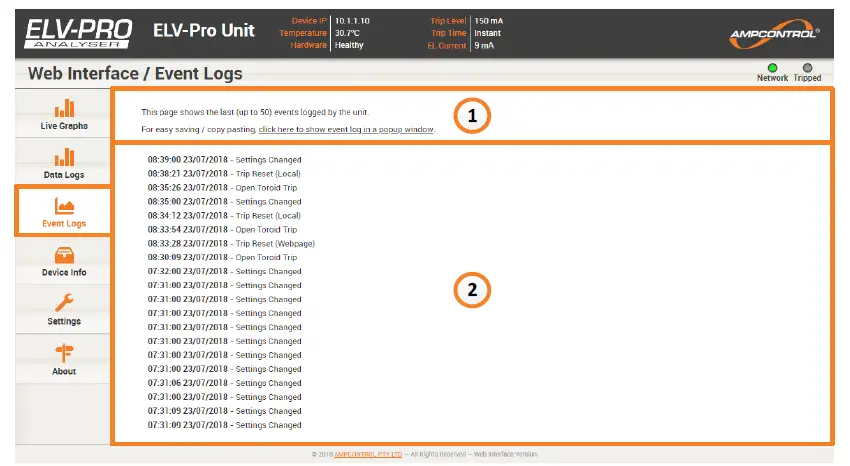Follow the AMPCONTROL PTY LTD footer link
The image size is (850, 466).
click(x=368, y=454)
